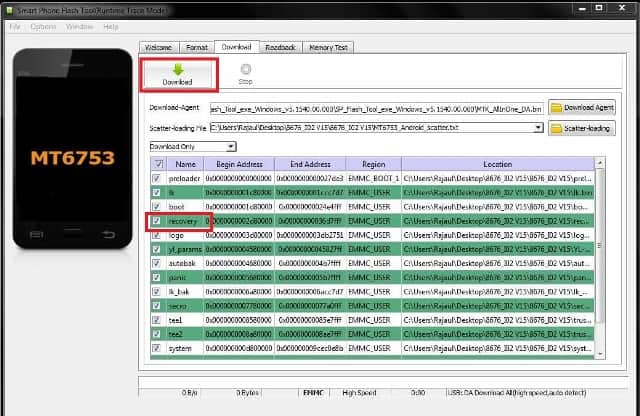Click the partition table scrollbar thumb
This screenshot has height=416, width=640.
600,245
